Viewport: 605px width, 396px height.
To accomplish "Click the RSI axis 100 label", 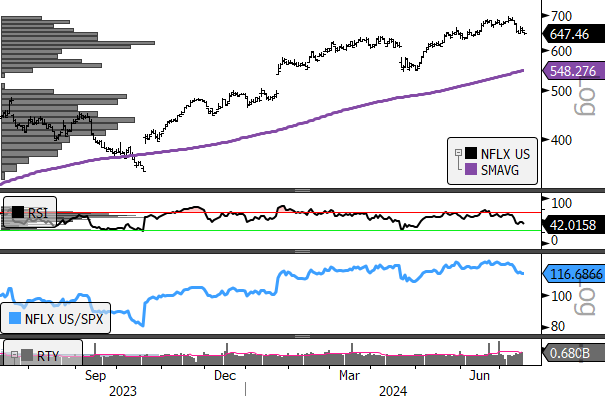I will pos(561,203).
